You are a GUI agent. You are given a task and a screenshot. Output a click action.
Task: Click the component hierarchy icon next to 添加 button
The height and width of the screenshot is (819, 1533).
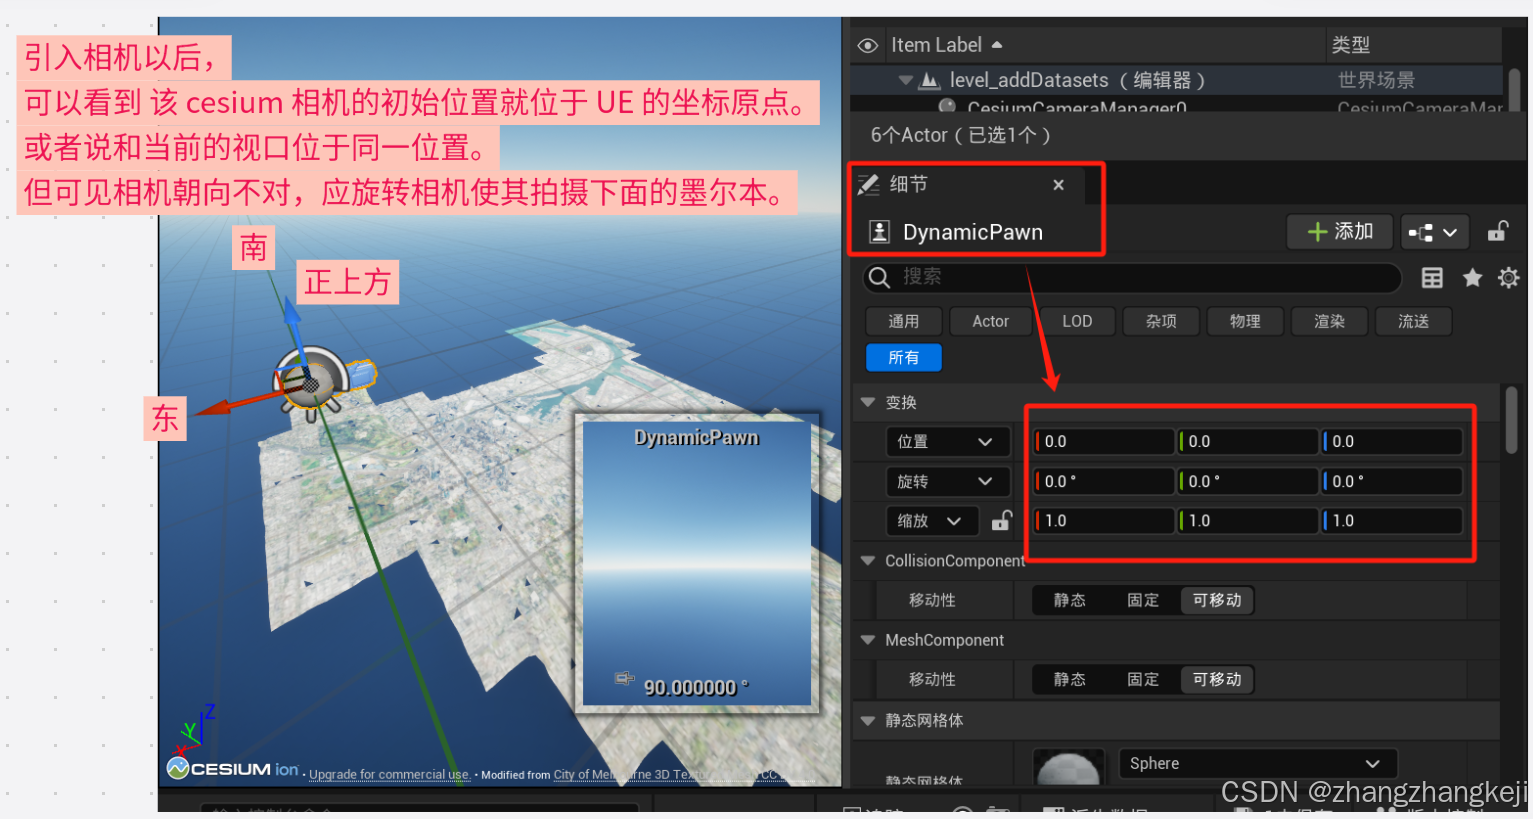click(x=1434, y=231)
